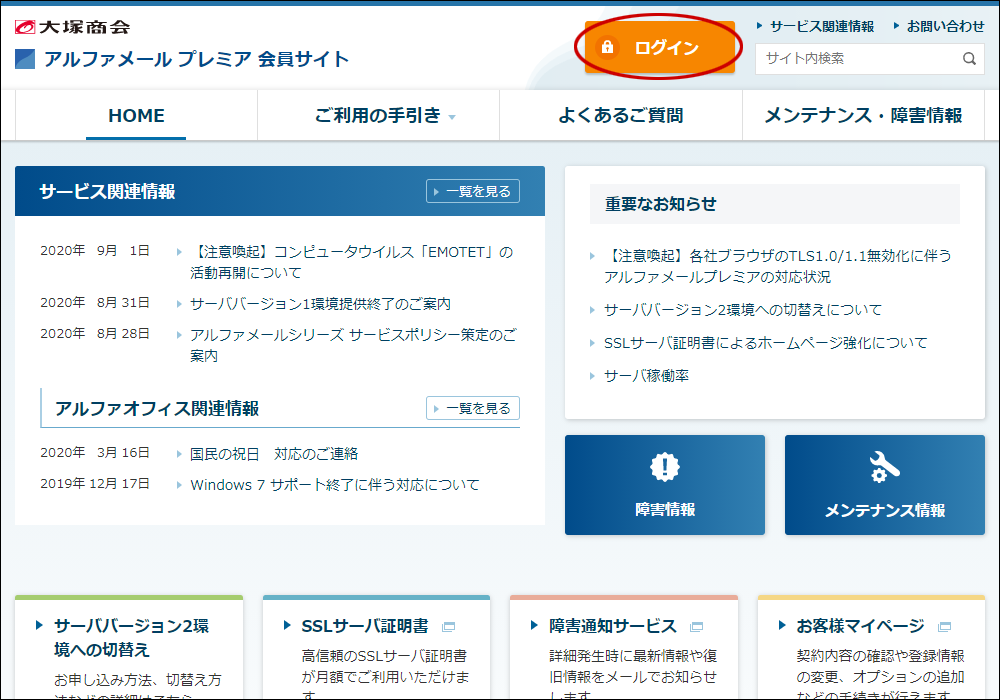Open the メンテナンス情報 tile
Screen dimensions: 1000x700
pyautogui.click(x=885, y=485)
